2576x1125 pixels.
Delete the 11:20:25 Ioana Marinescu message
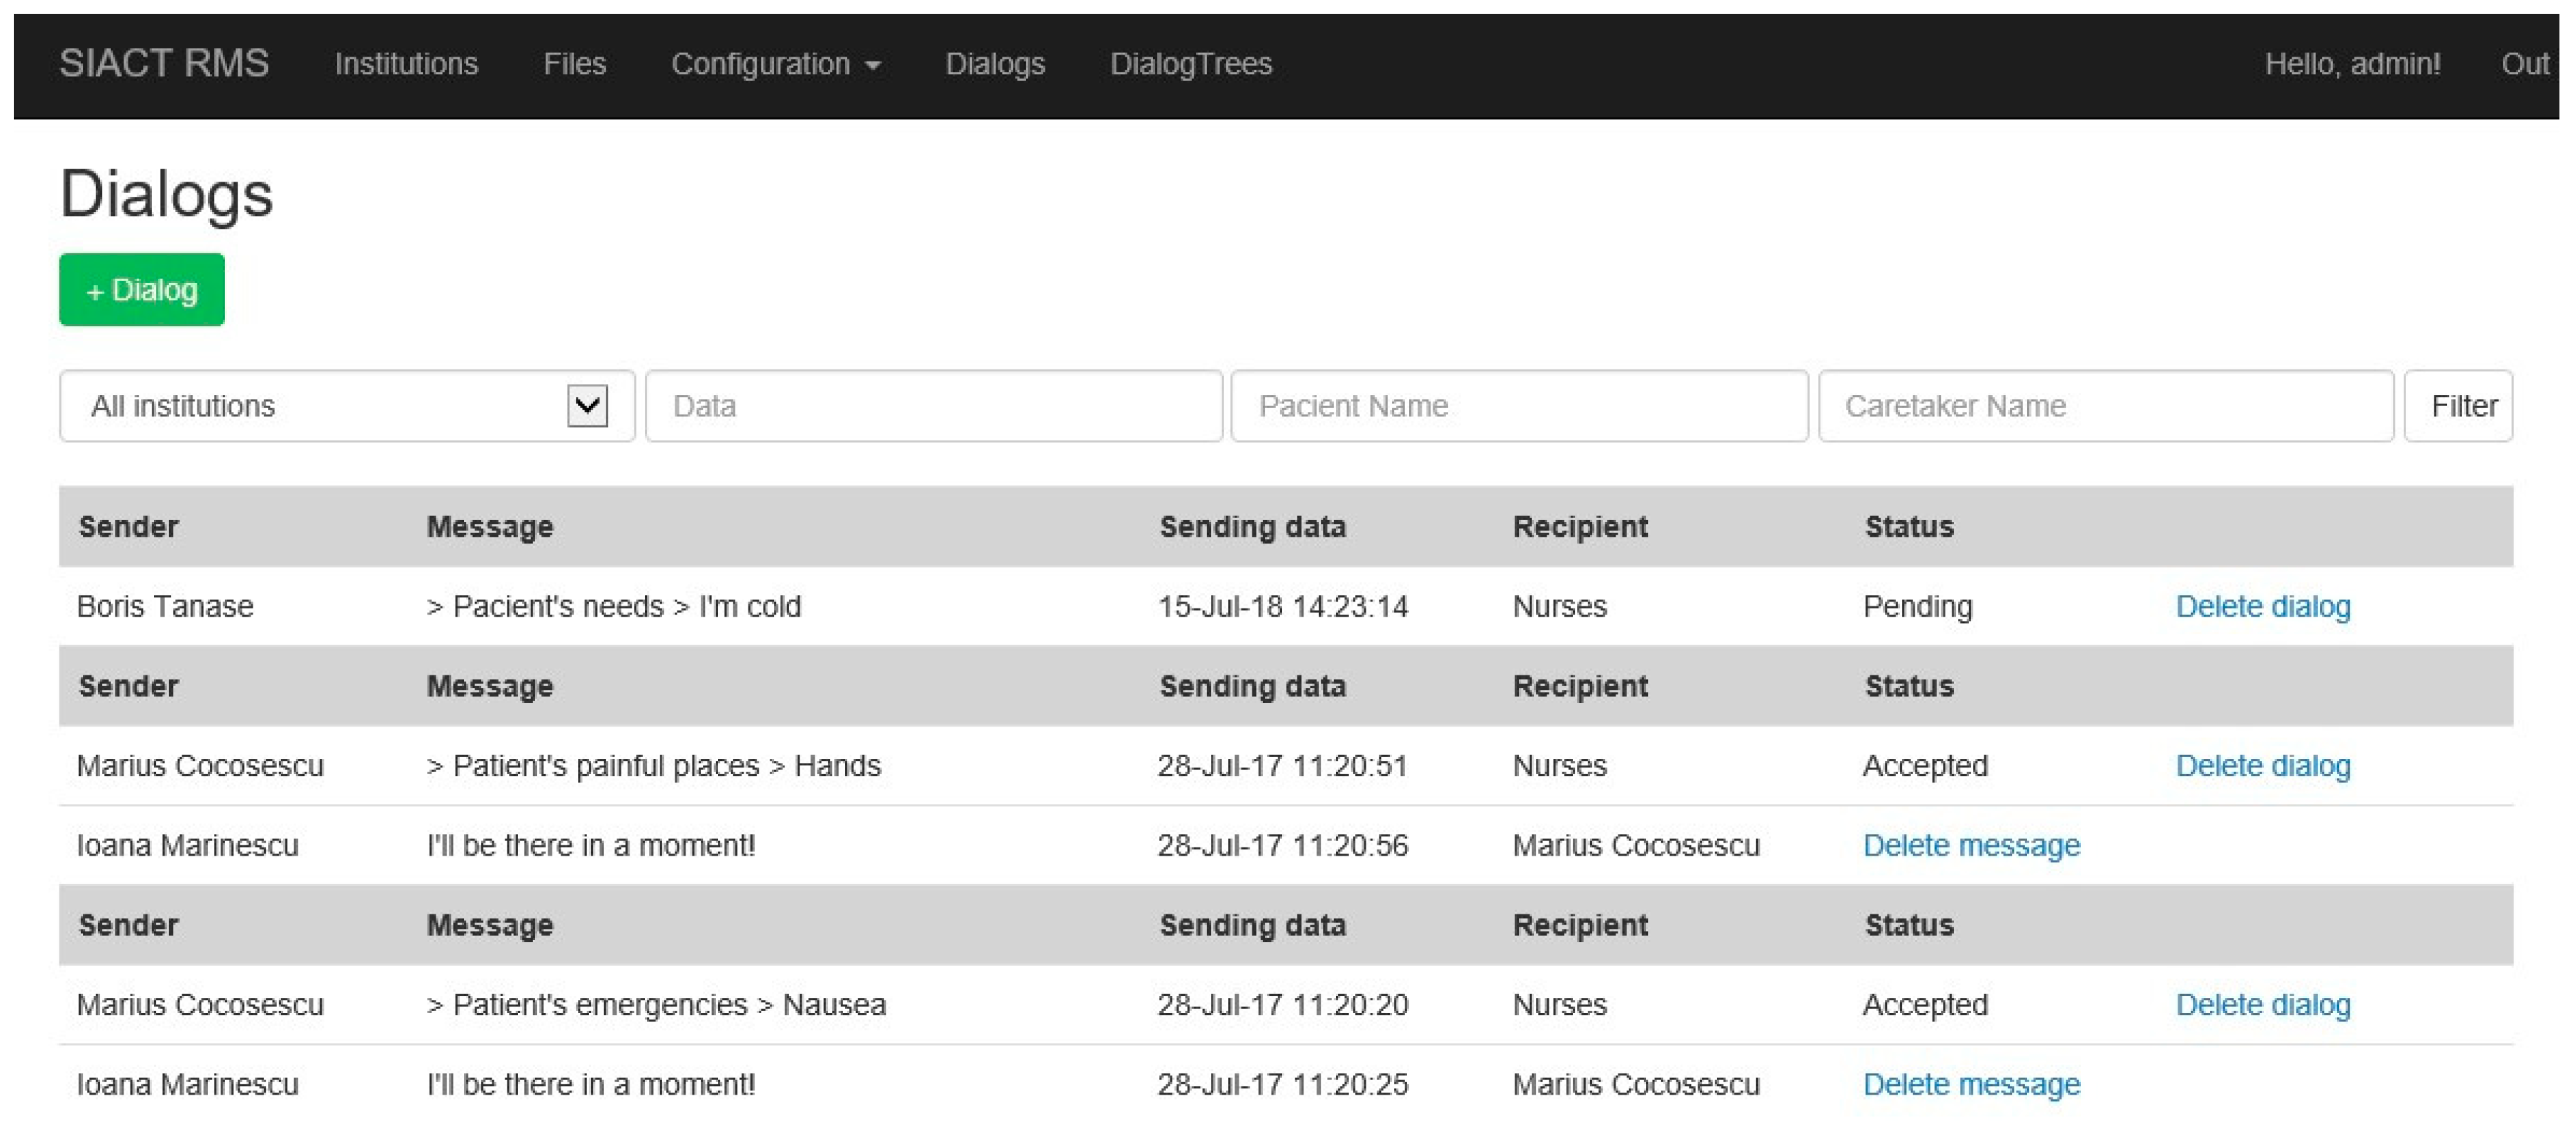(x=1970, y=1084)
